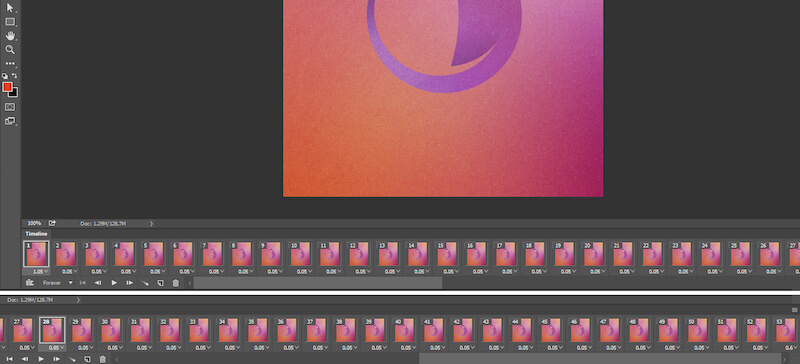800x364 pixels.
Task: Select previous frame in the upper timeline panel
Action: (98, 283)
